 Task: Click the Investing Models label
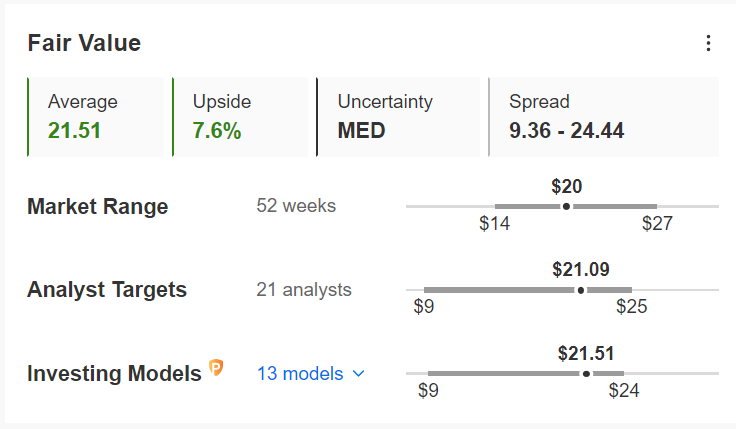point(114,374)
